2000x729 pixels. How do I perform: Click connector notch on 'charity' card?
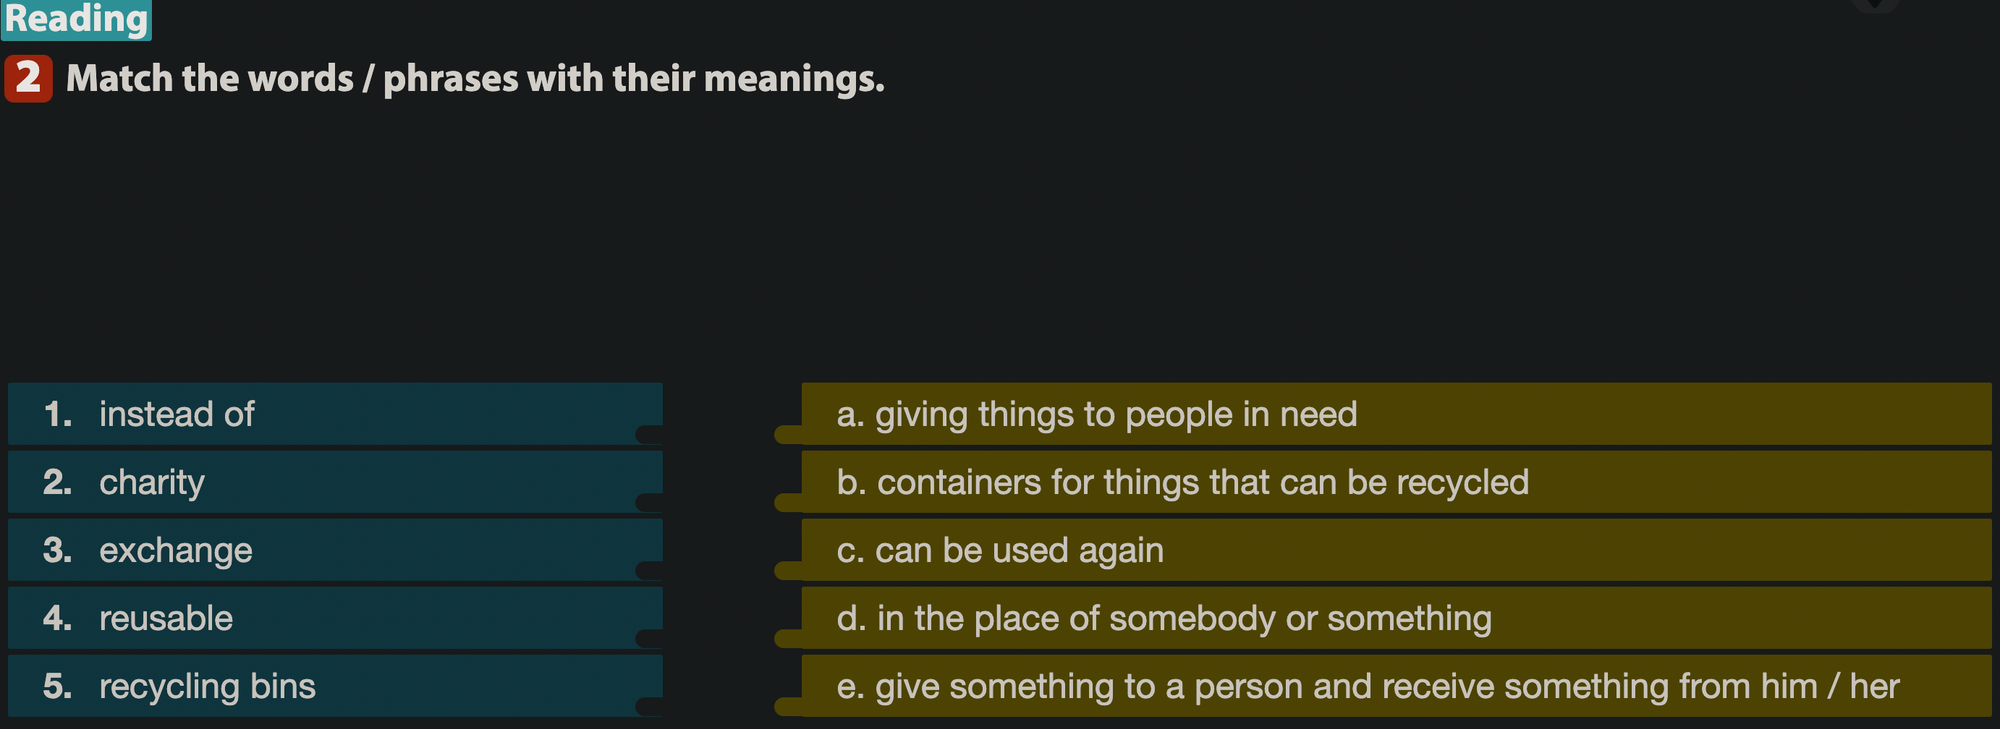(x=649, y=502)
